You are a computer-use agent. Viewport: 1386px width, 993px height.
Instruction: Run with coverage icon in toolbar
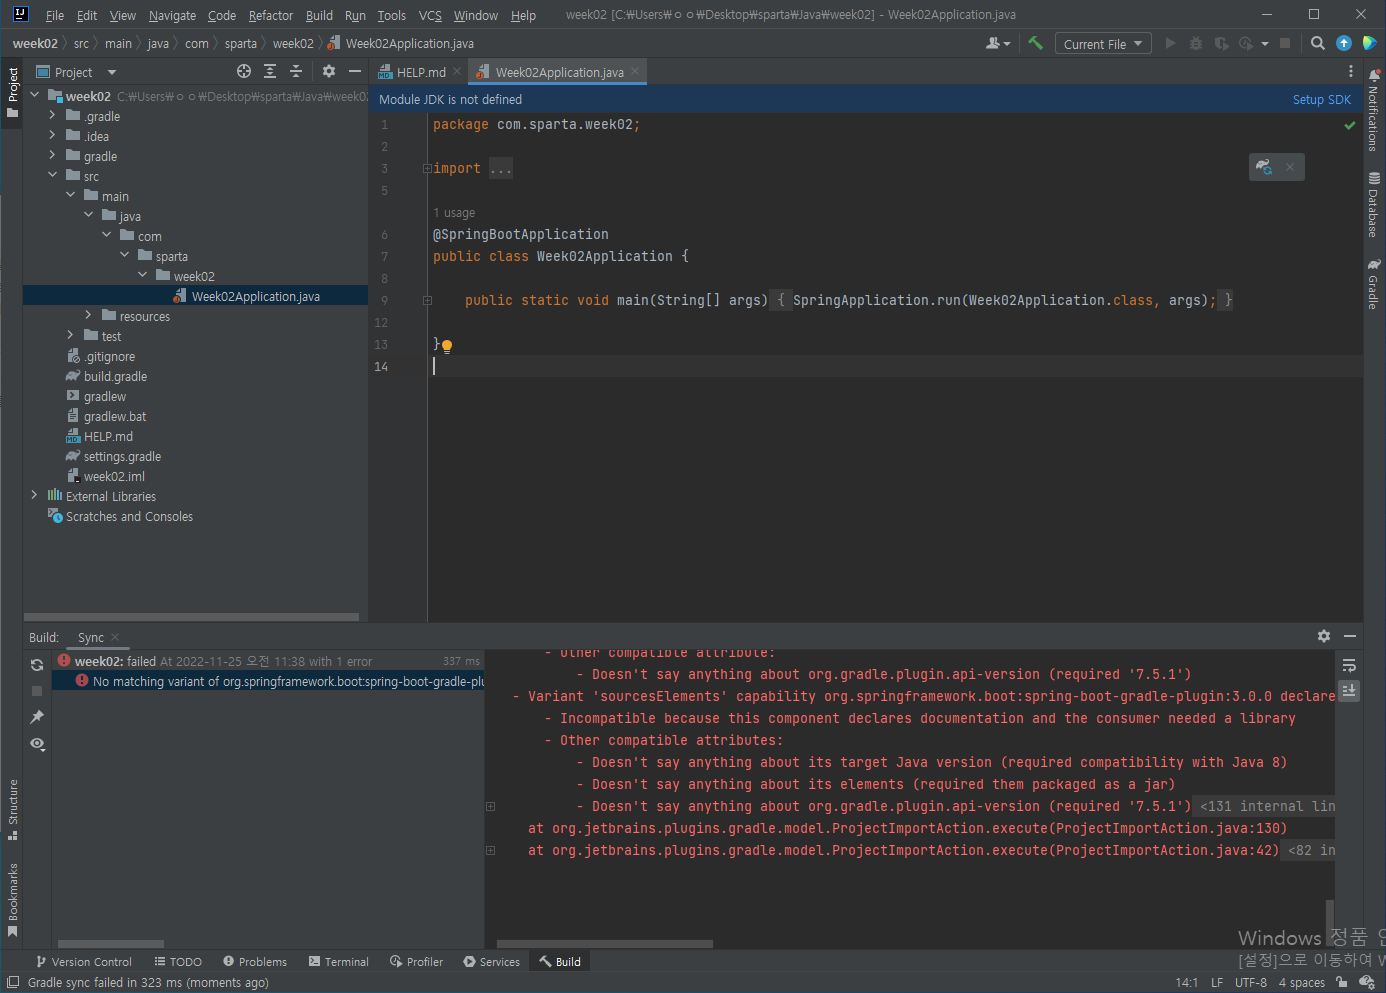[x=1221, y=43]
